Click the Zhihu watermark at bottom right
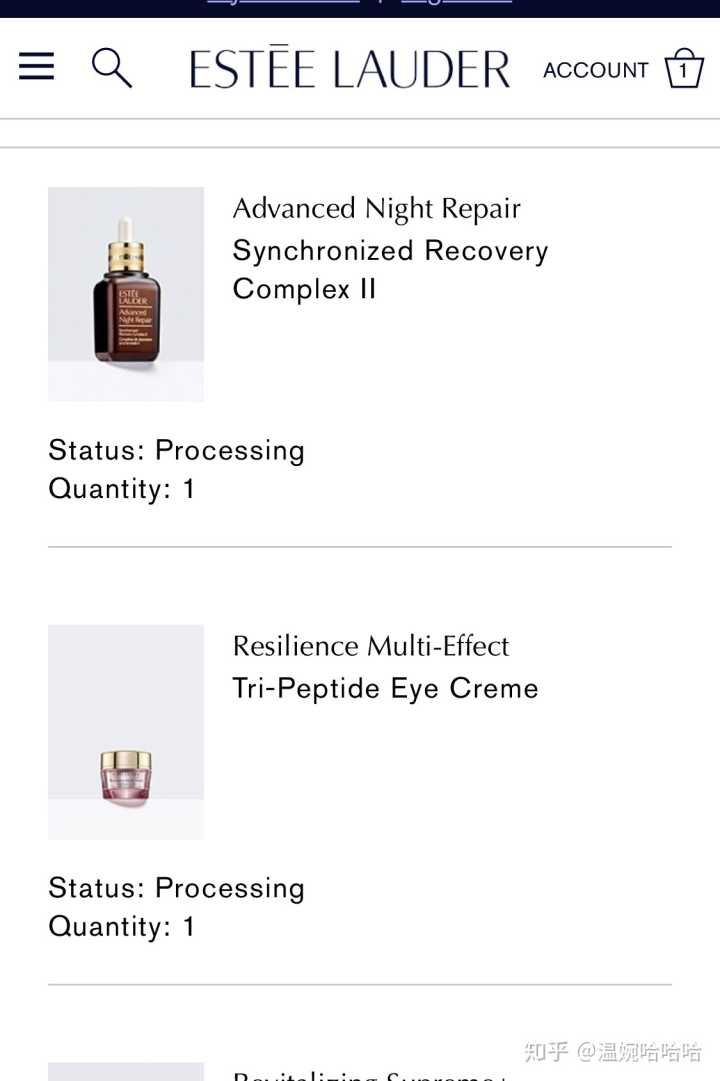 [612, 1051]
